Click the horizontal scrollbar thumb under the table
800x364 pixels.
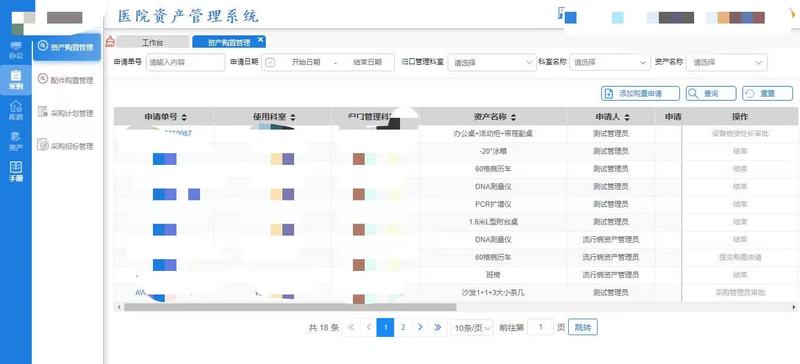pyautogui.click(x=290, y=307)
